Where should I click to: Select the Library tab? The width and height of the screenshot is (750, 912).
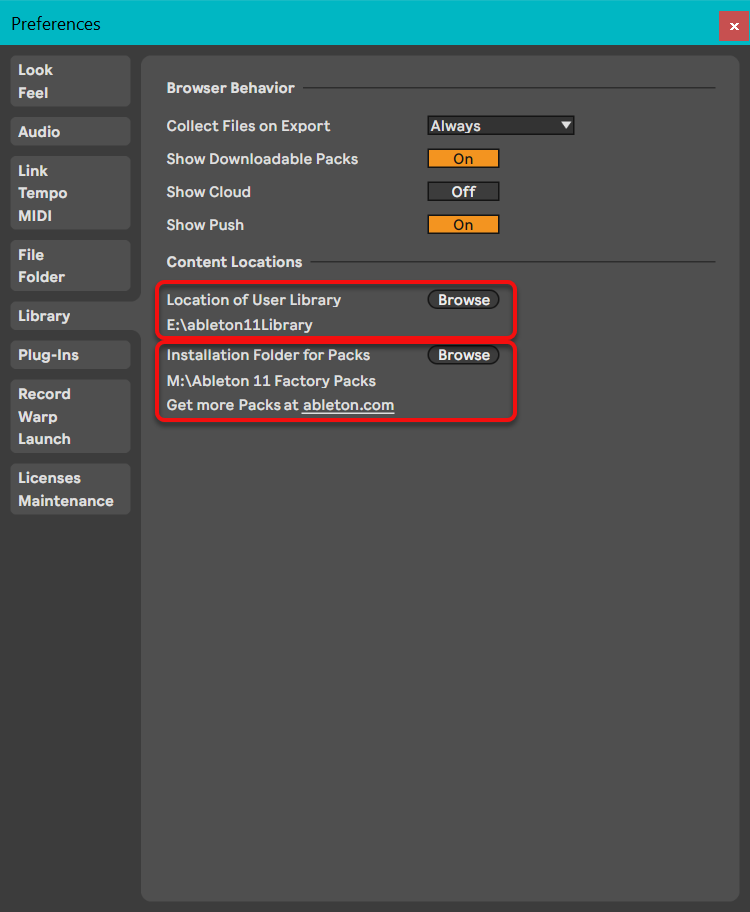(70, 316)
